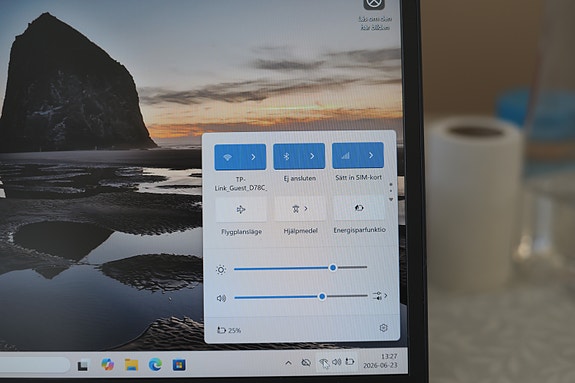Toggle Wi-Fi off in quick settings
The width and height of the screenshot is (575, 383).
(228, 157)
